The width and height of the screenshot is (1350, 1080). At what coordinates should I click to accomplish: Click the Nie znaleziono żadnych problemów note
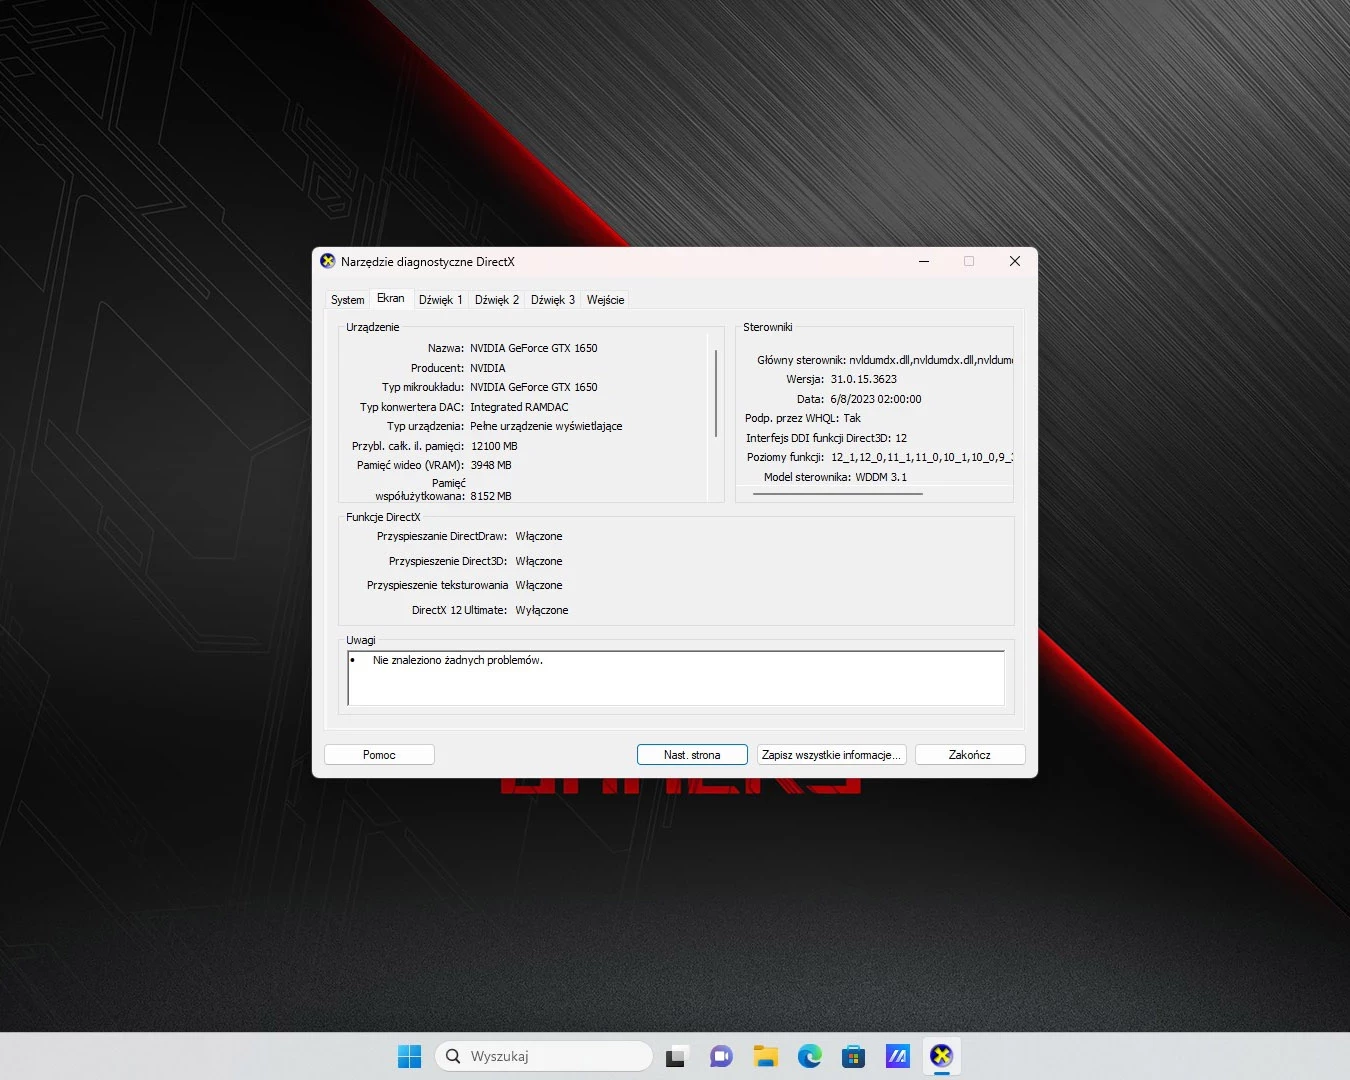(x=458, y=661)
